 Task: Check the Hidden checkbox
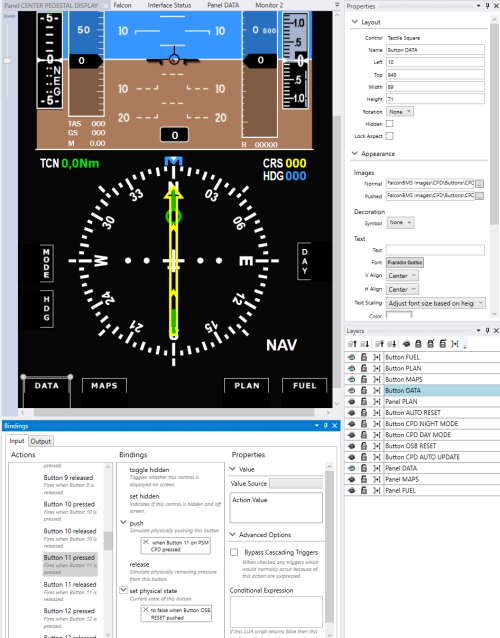point(390,124)
